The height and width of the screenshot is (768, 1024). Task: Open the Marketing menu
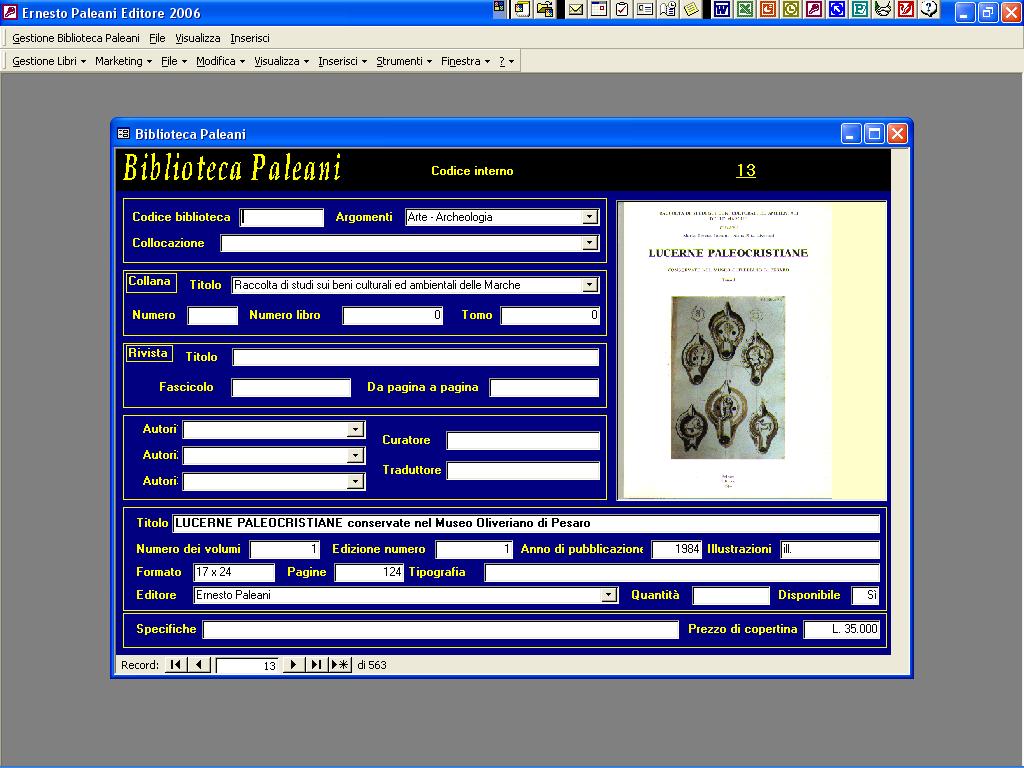(x=123, y=61)
